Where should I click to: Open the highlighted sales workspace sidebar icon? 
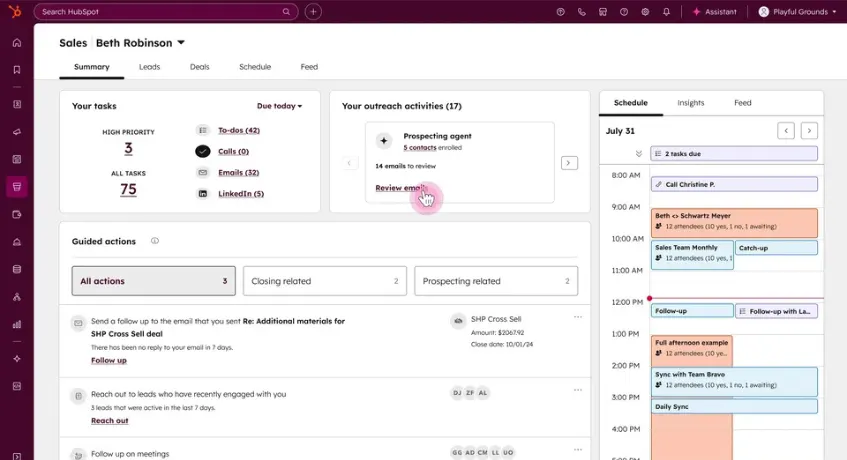17,187
